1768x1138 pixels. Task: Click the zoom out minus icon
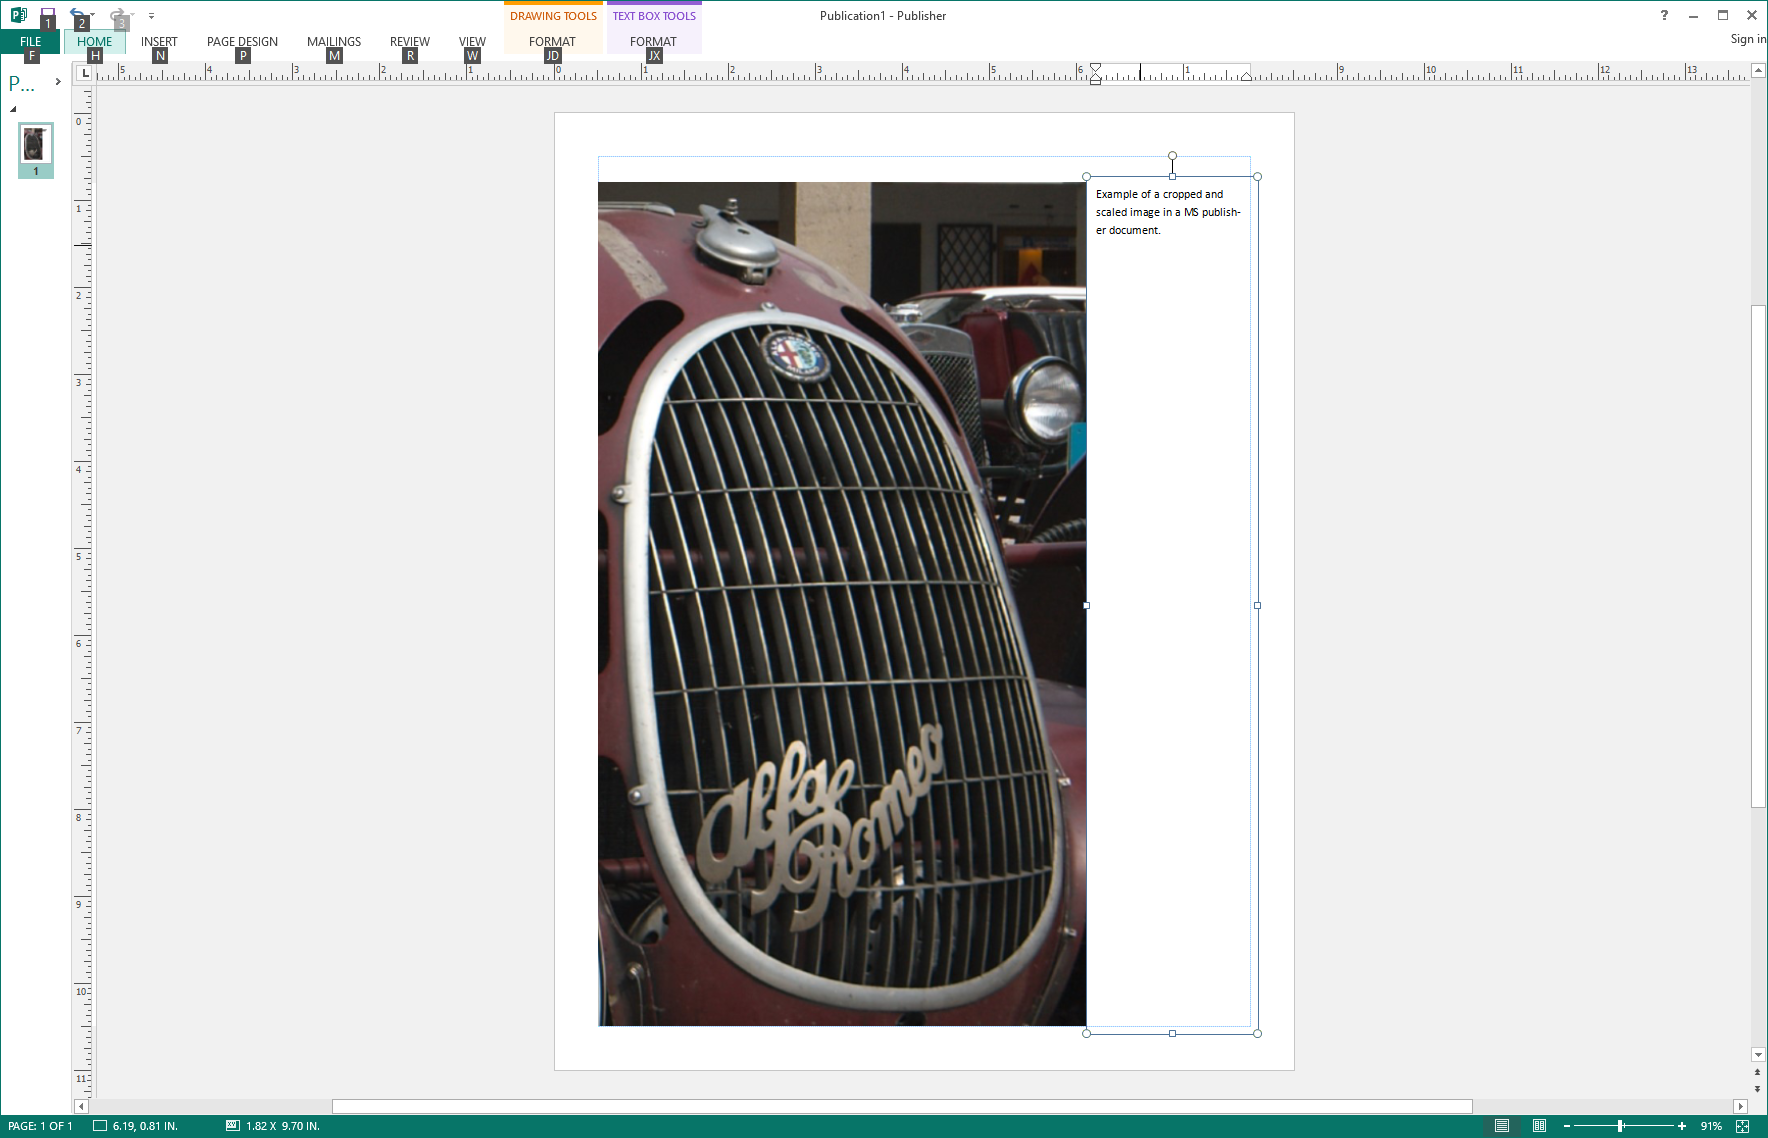tap(1567, 1126)
